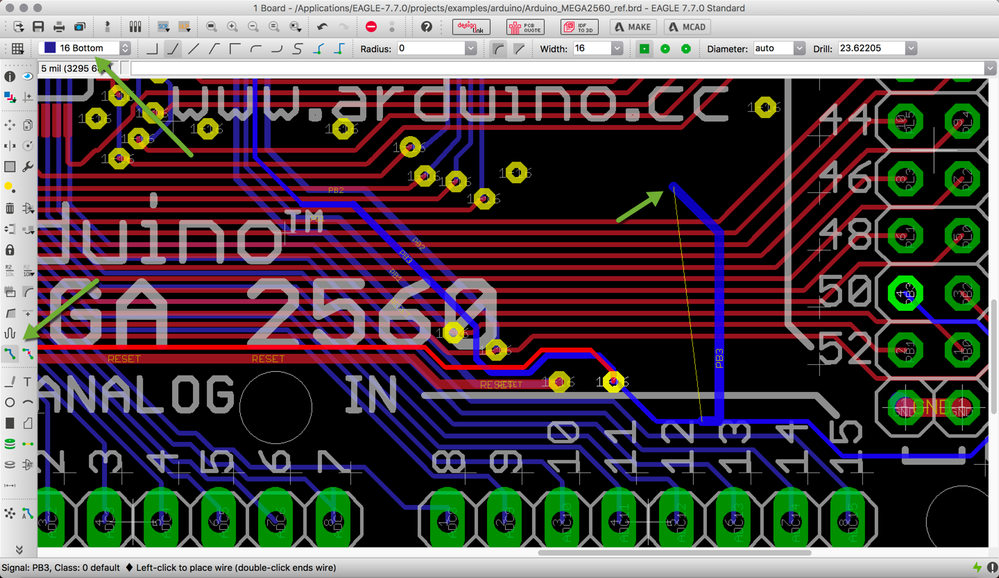Zoom out with the minus magnifier
The image size is (999, 578).
(253, 27)
